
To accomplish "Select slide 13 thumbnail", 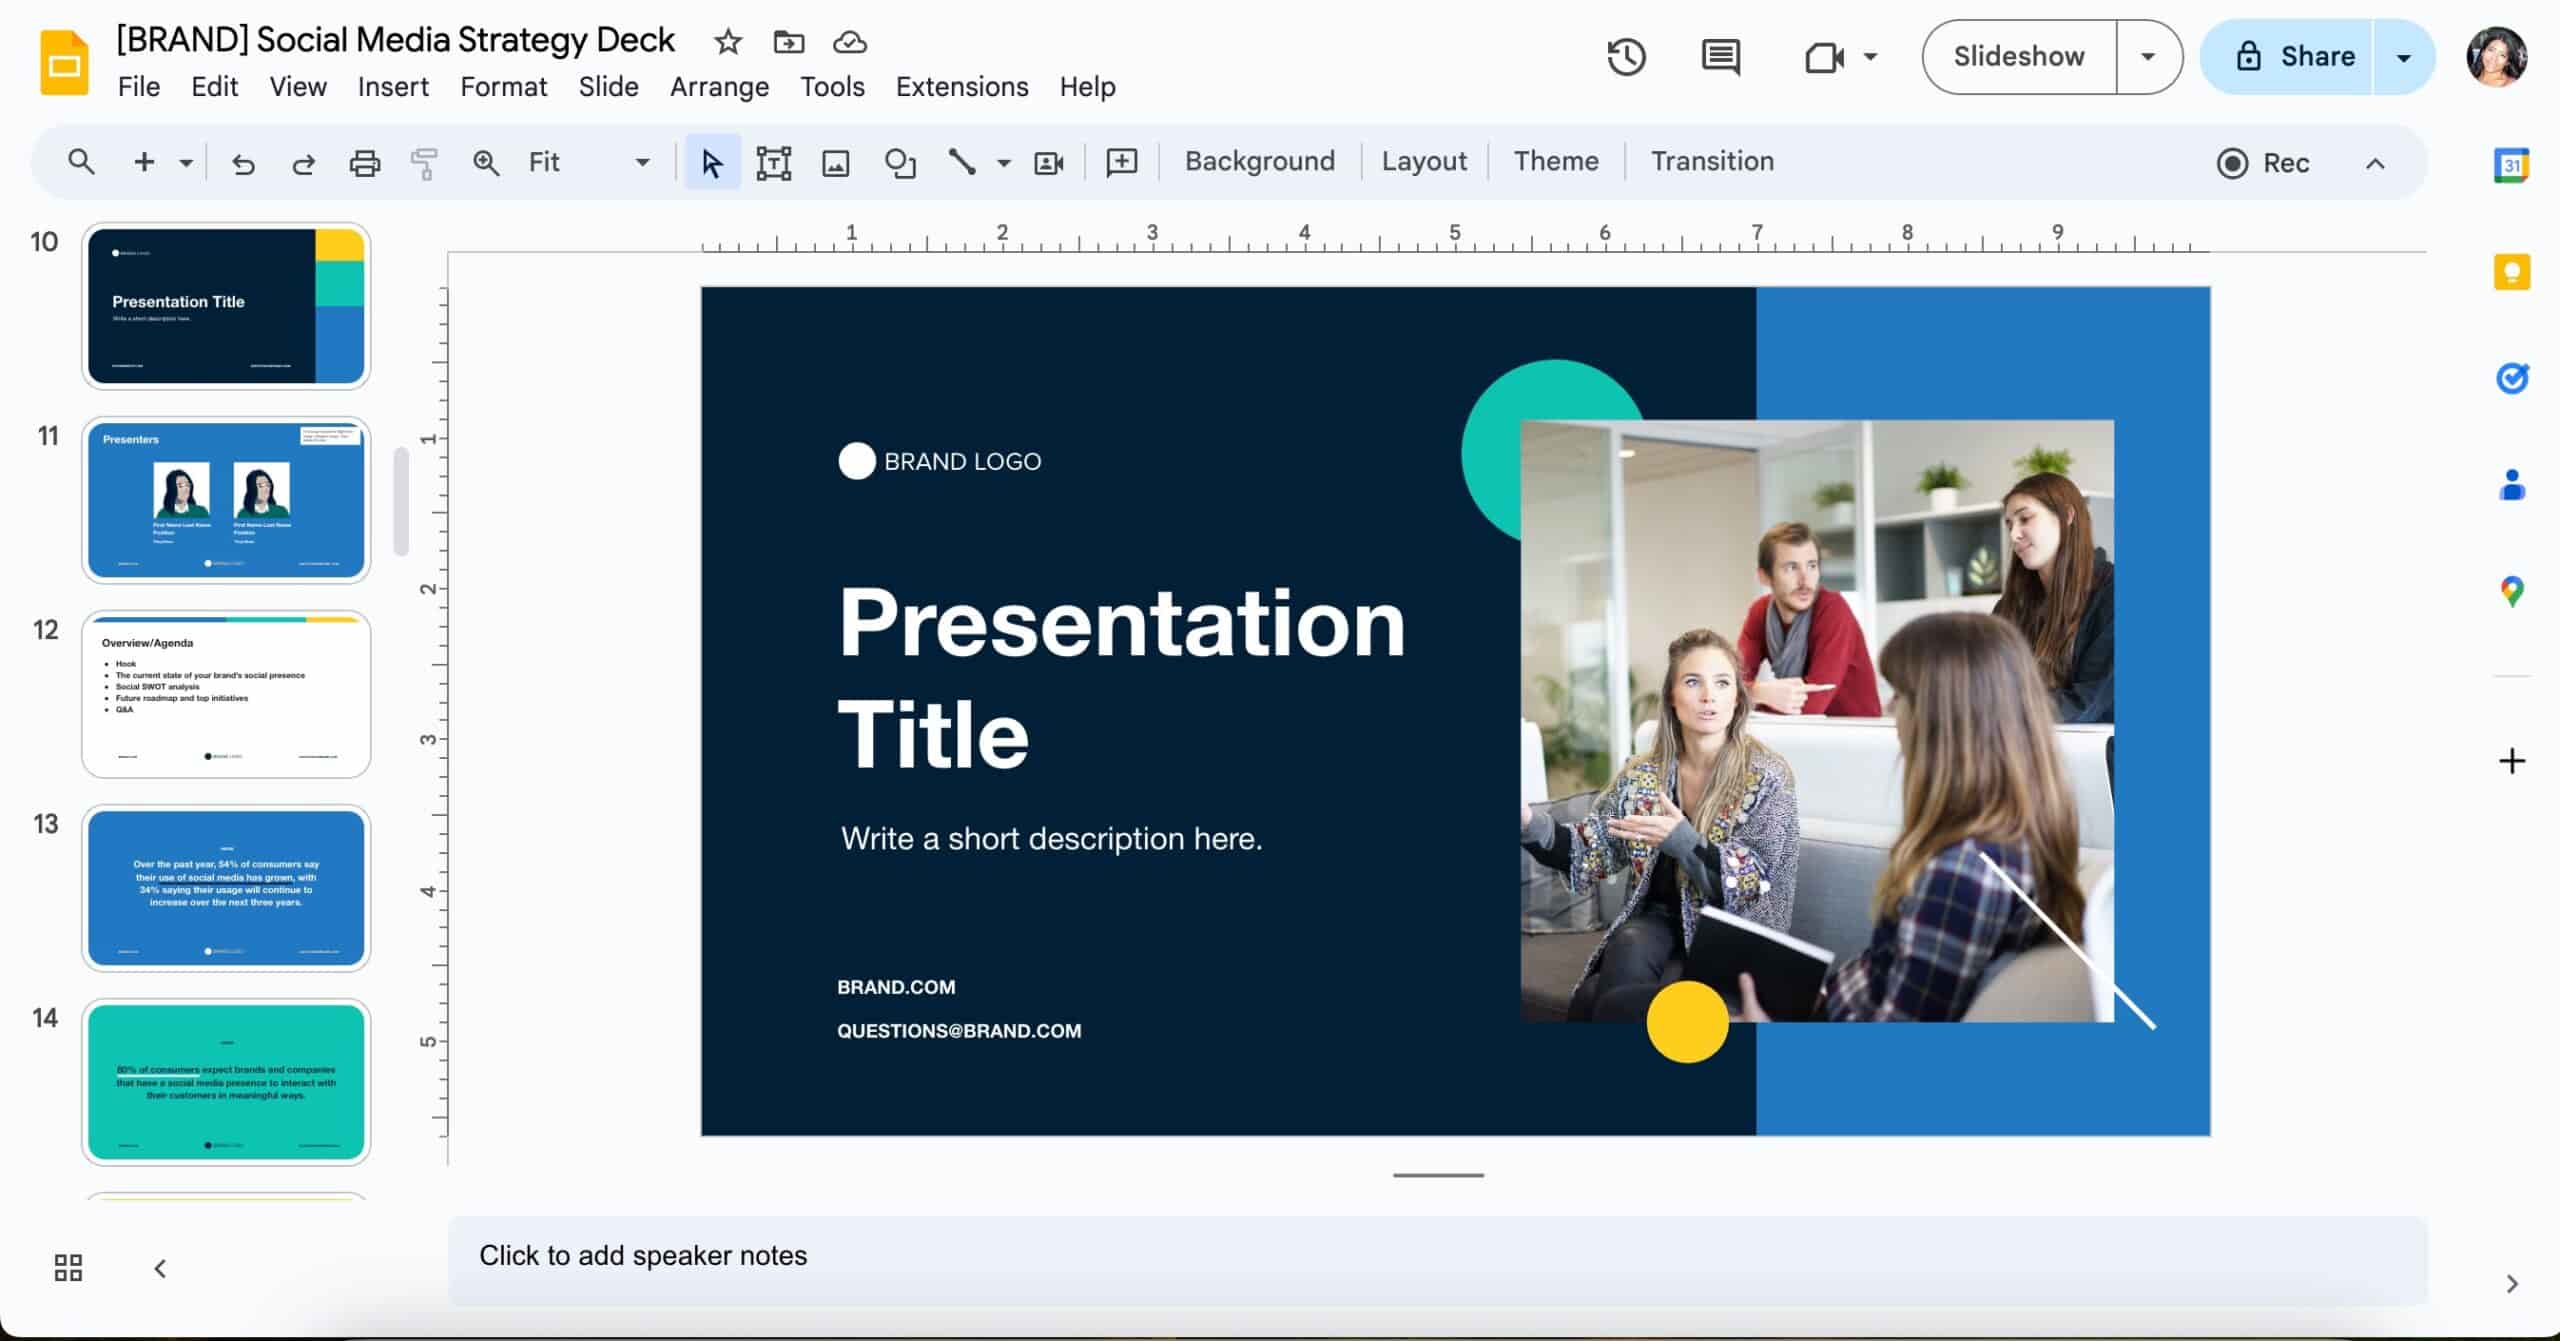I will pos(226,887).
